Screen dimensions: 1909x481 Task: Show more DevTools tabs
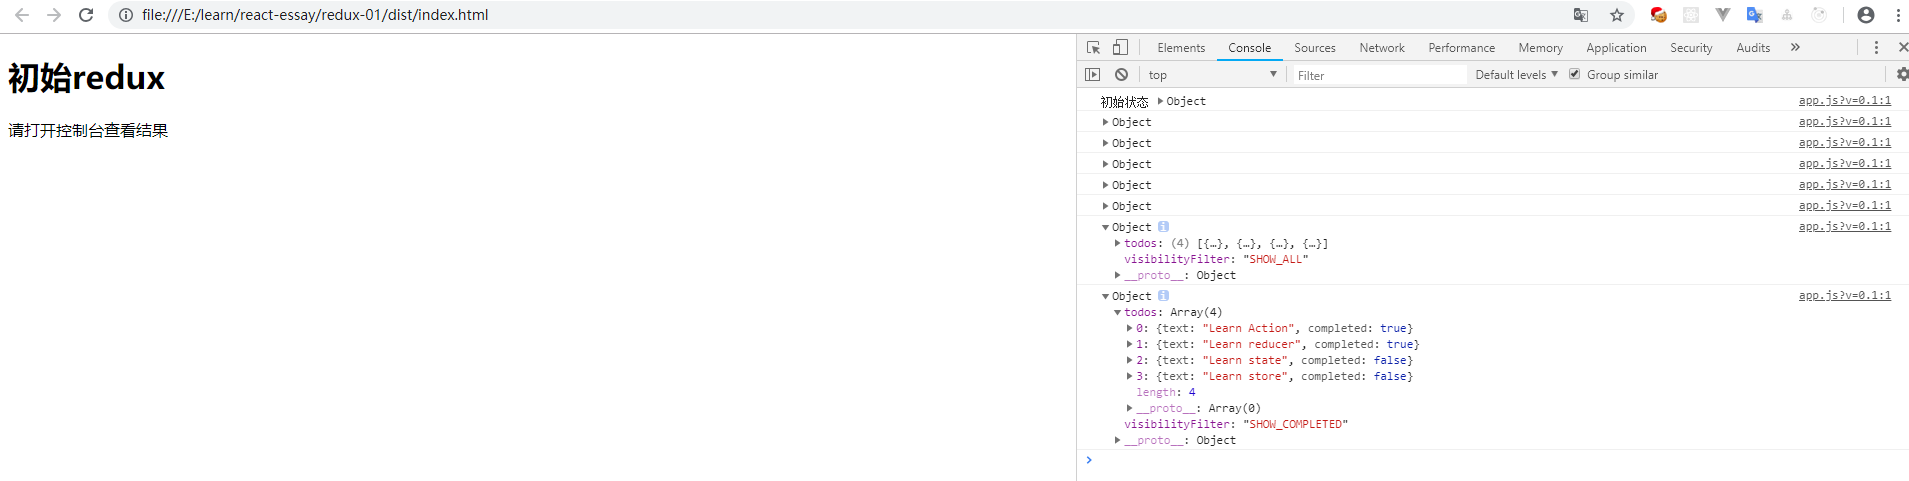[x=1795, y=48]
